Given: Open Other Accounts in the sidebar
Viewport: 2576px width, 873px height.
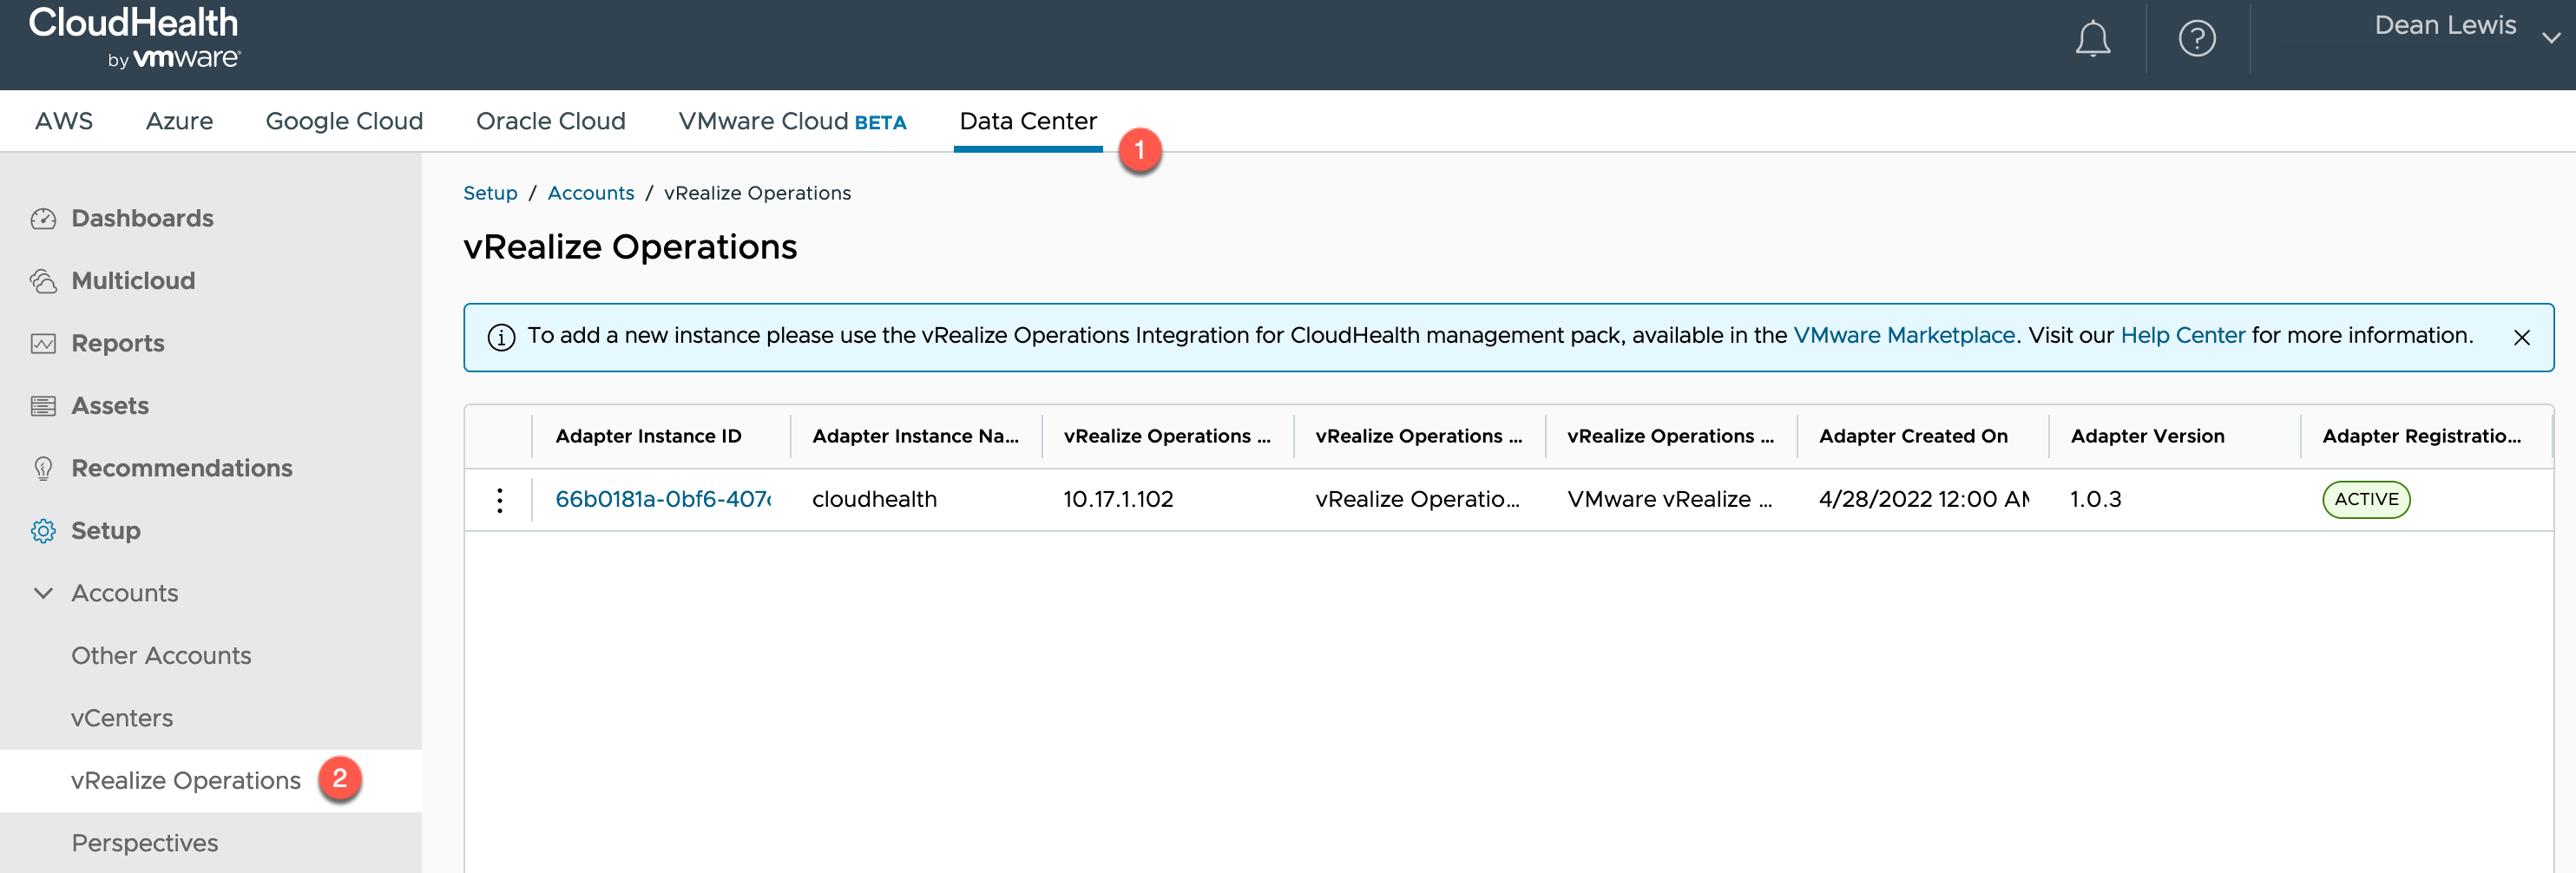Looking at the screenshot, I should tap(161, 656).
